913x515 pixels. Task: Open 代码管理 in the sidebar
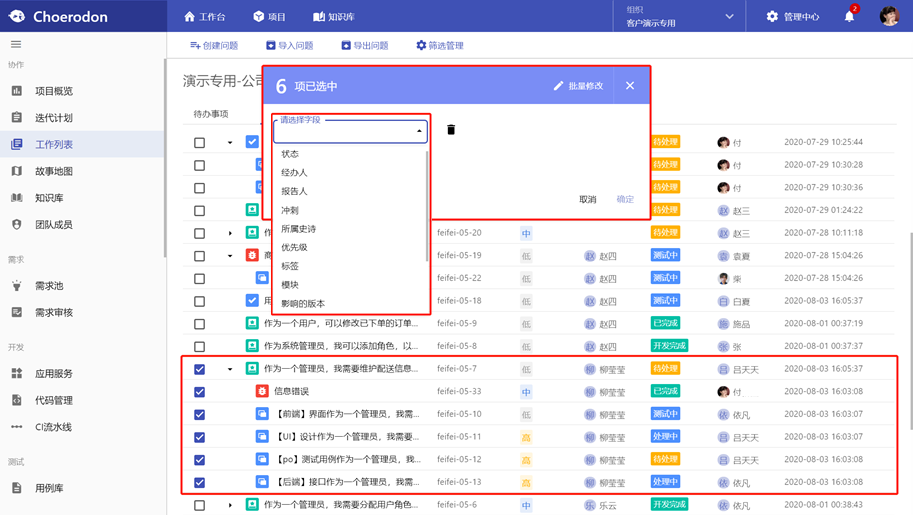point(54,400)
